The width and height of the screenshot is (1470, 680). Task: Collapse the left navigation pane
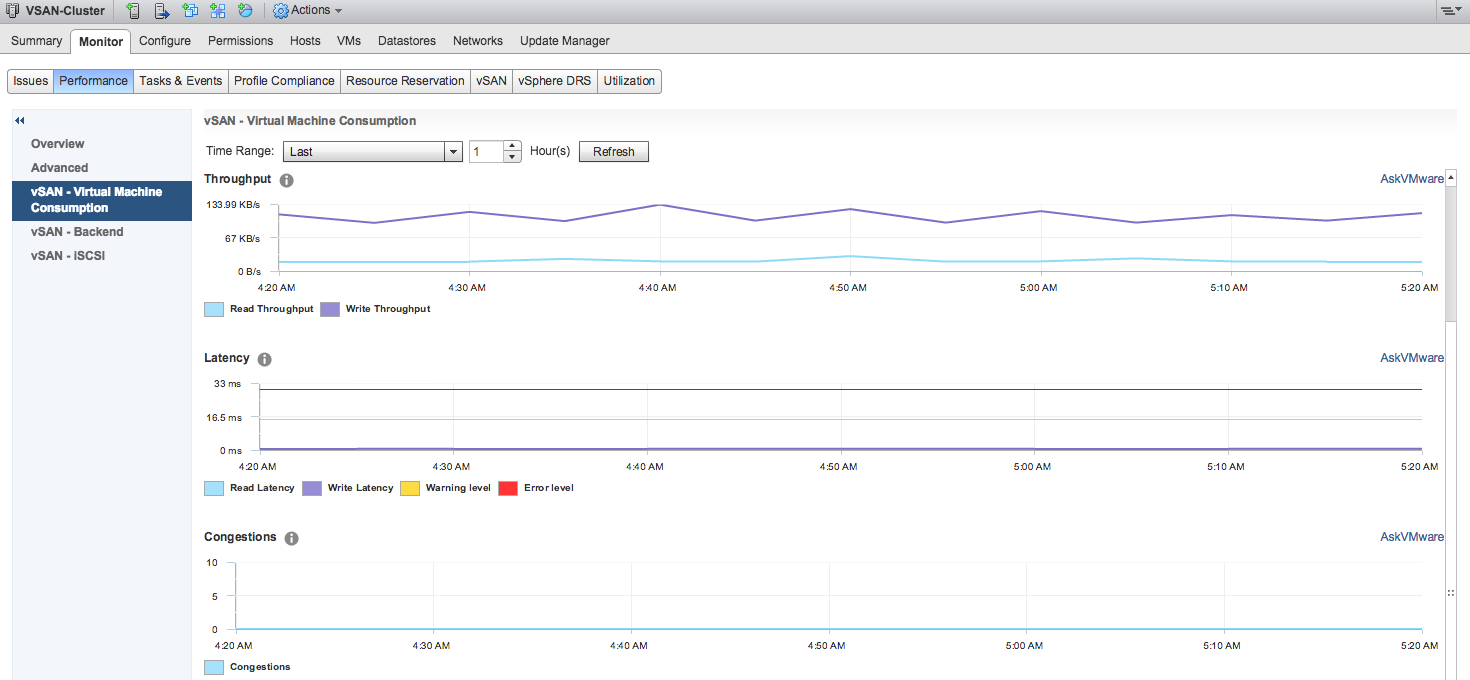18,119
